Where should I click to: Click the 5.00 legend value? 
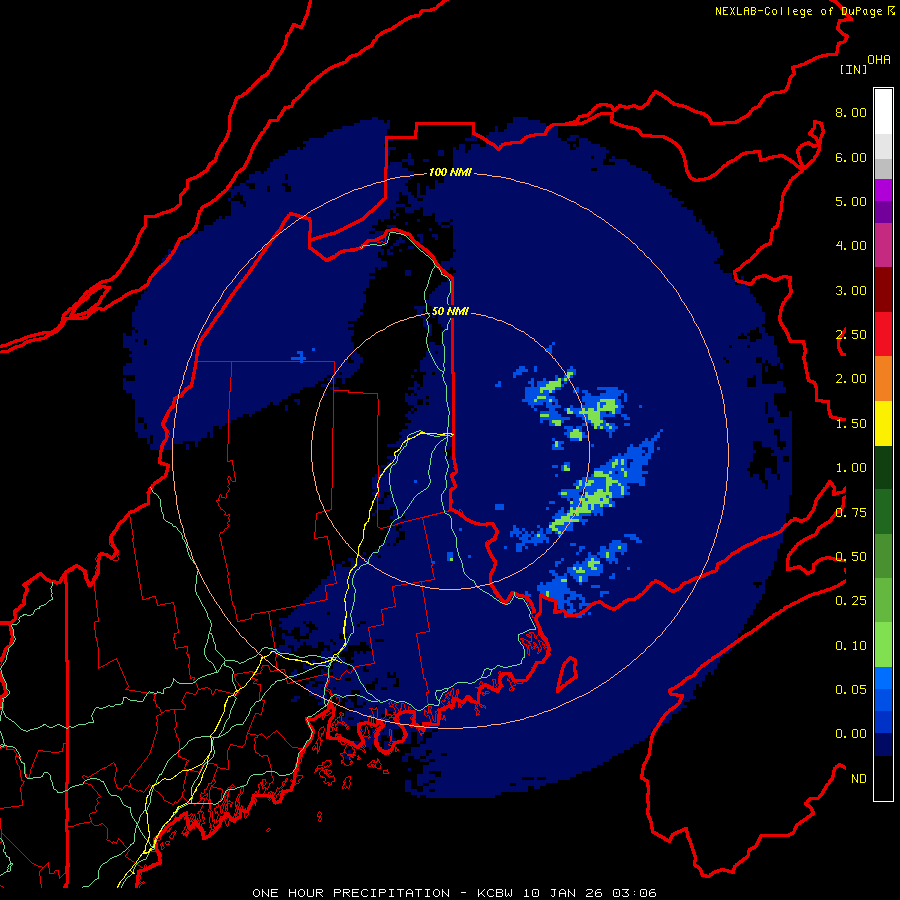pos(851,201)
